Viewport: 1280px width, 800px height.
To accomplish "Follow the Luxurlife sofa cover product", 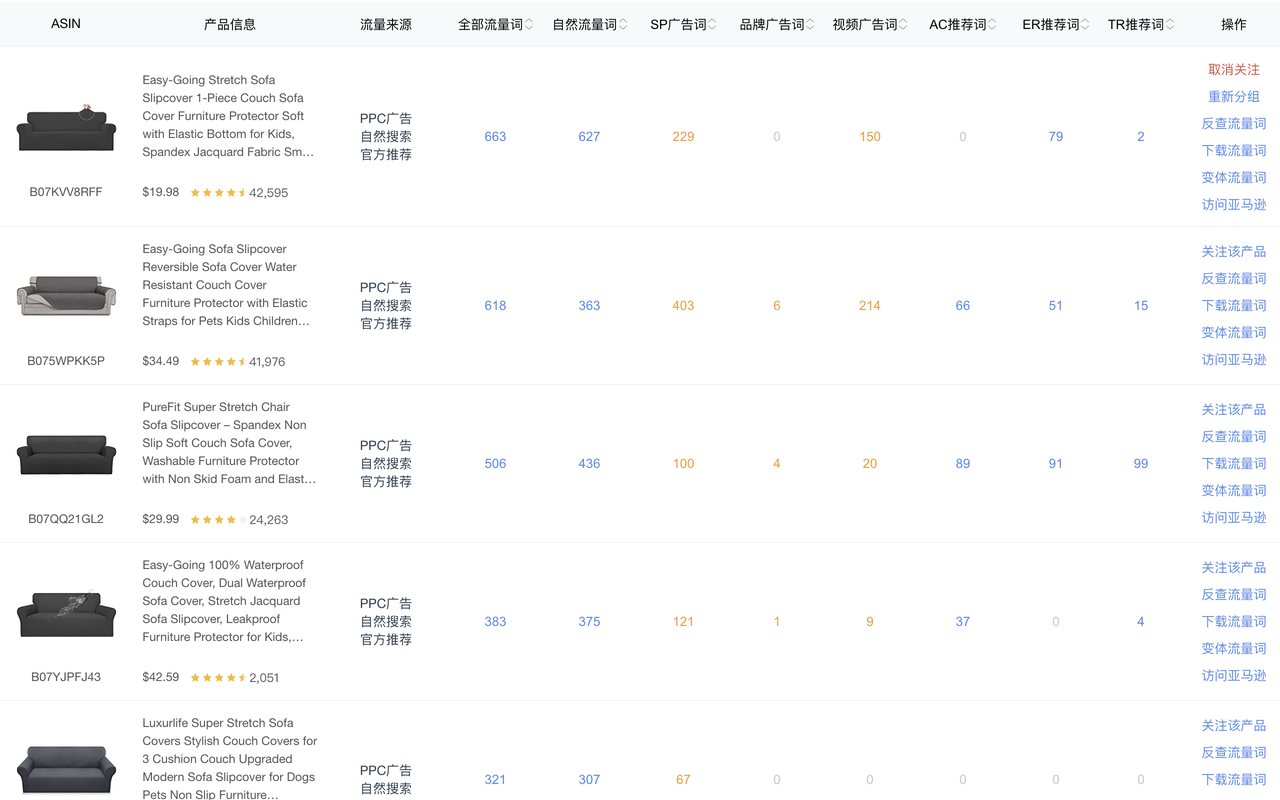I will coord(1233,725).
